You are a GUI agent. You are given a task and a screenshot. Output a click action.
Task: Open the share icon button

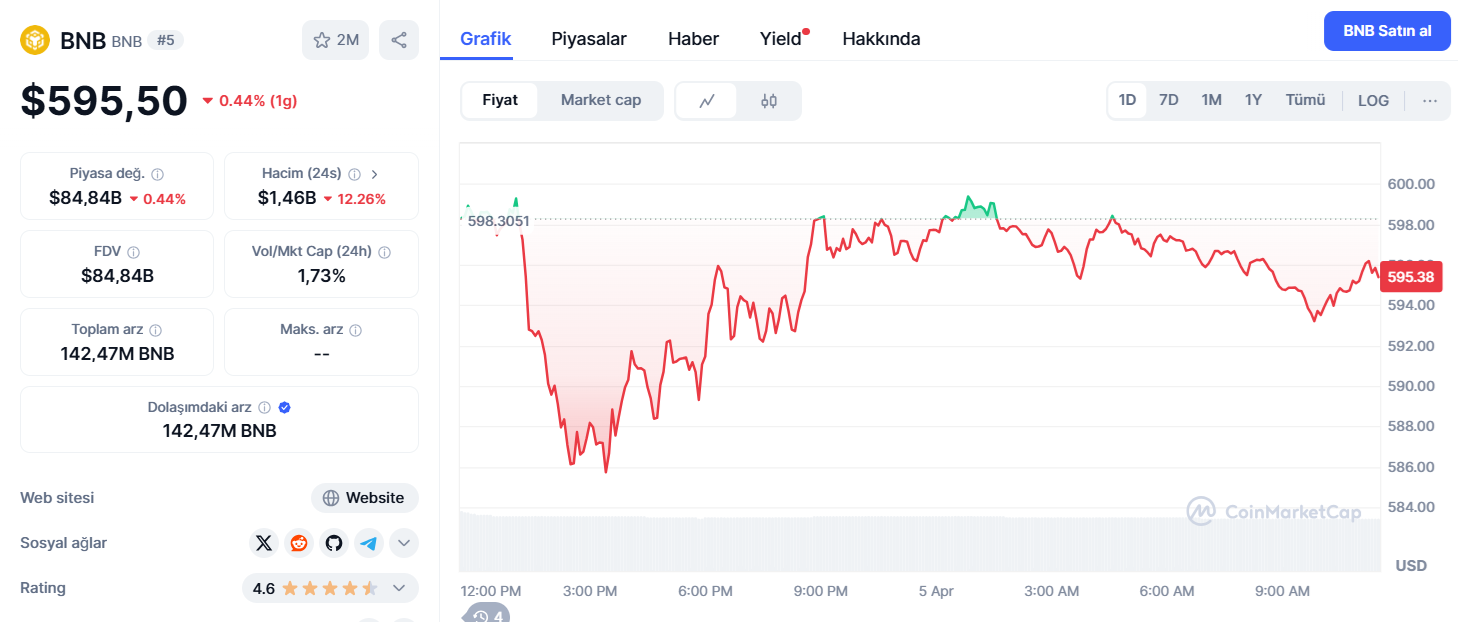pos(399,40)
